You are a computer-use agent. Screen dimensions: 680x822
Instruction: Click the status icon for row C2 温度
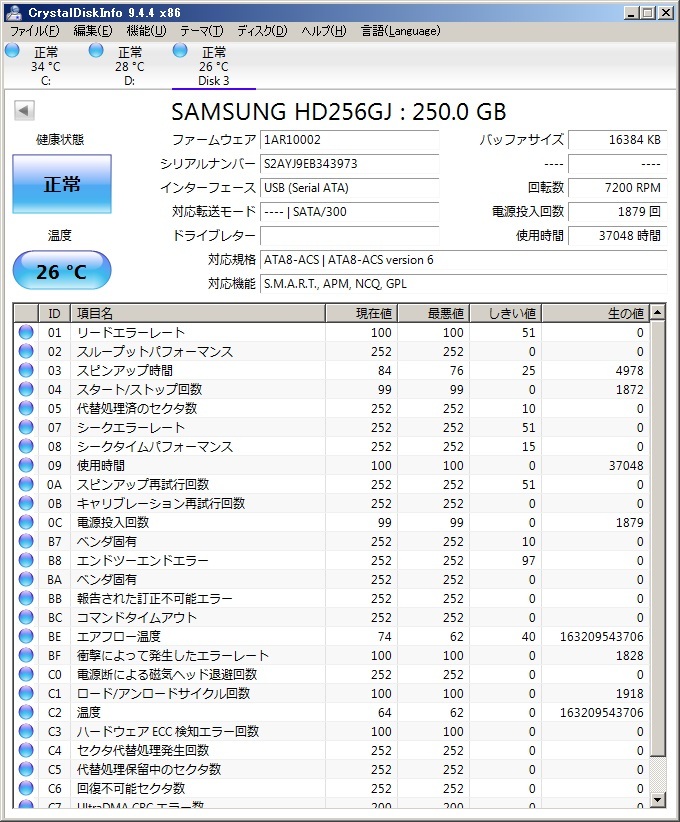26,712
